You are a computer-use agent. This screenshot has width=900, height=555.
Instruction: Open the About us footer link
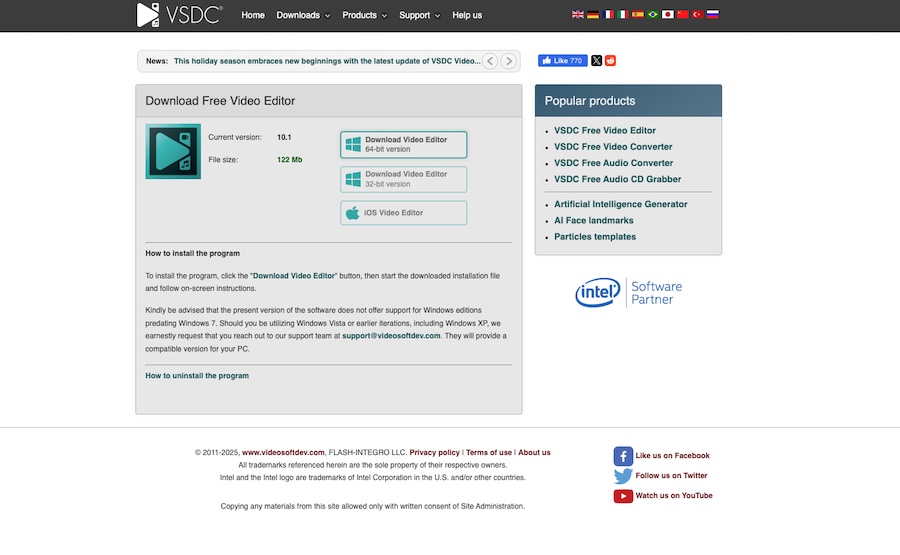pyautogui.click(x=534, y=452)
